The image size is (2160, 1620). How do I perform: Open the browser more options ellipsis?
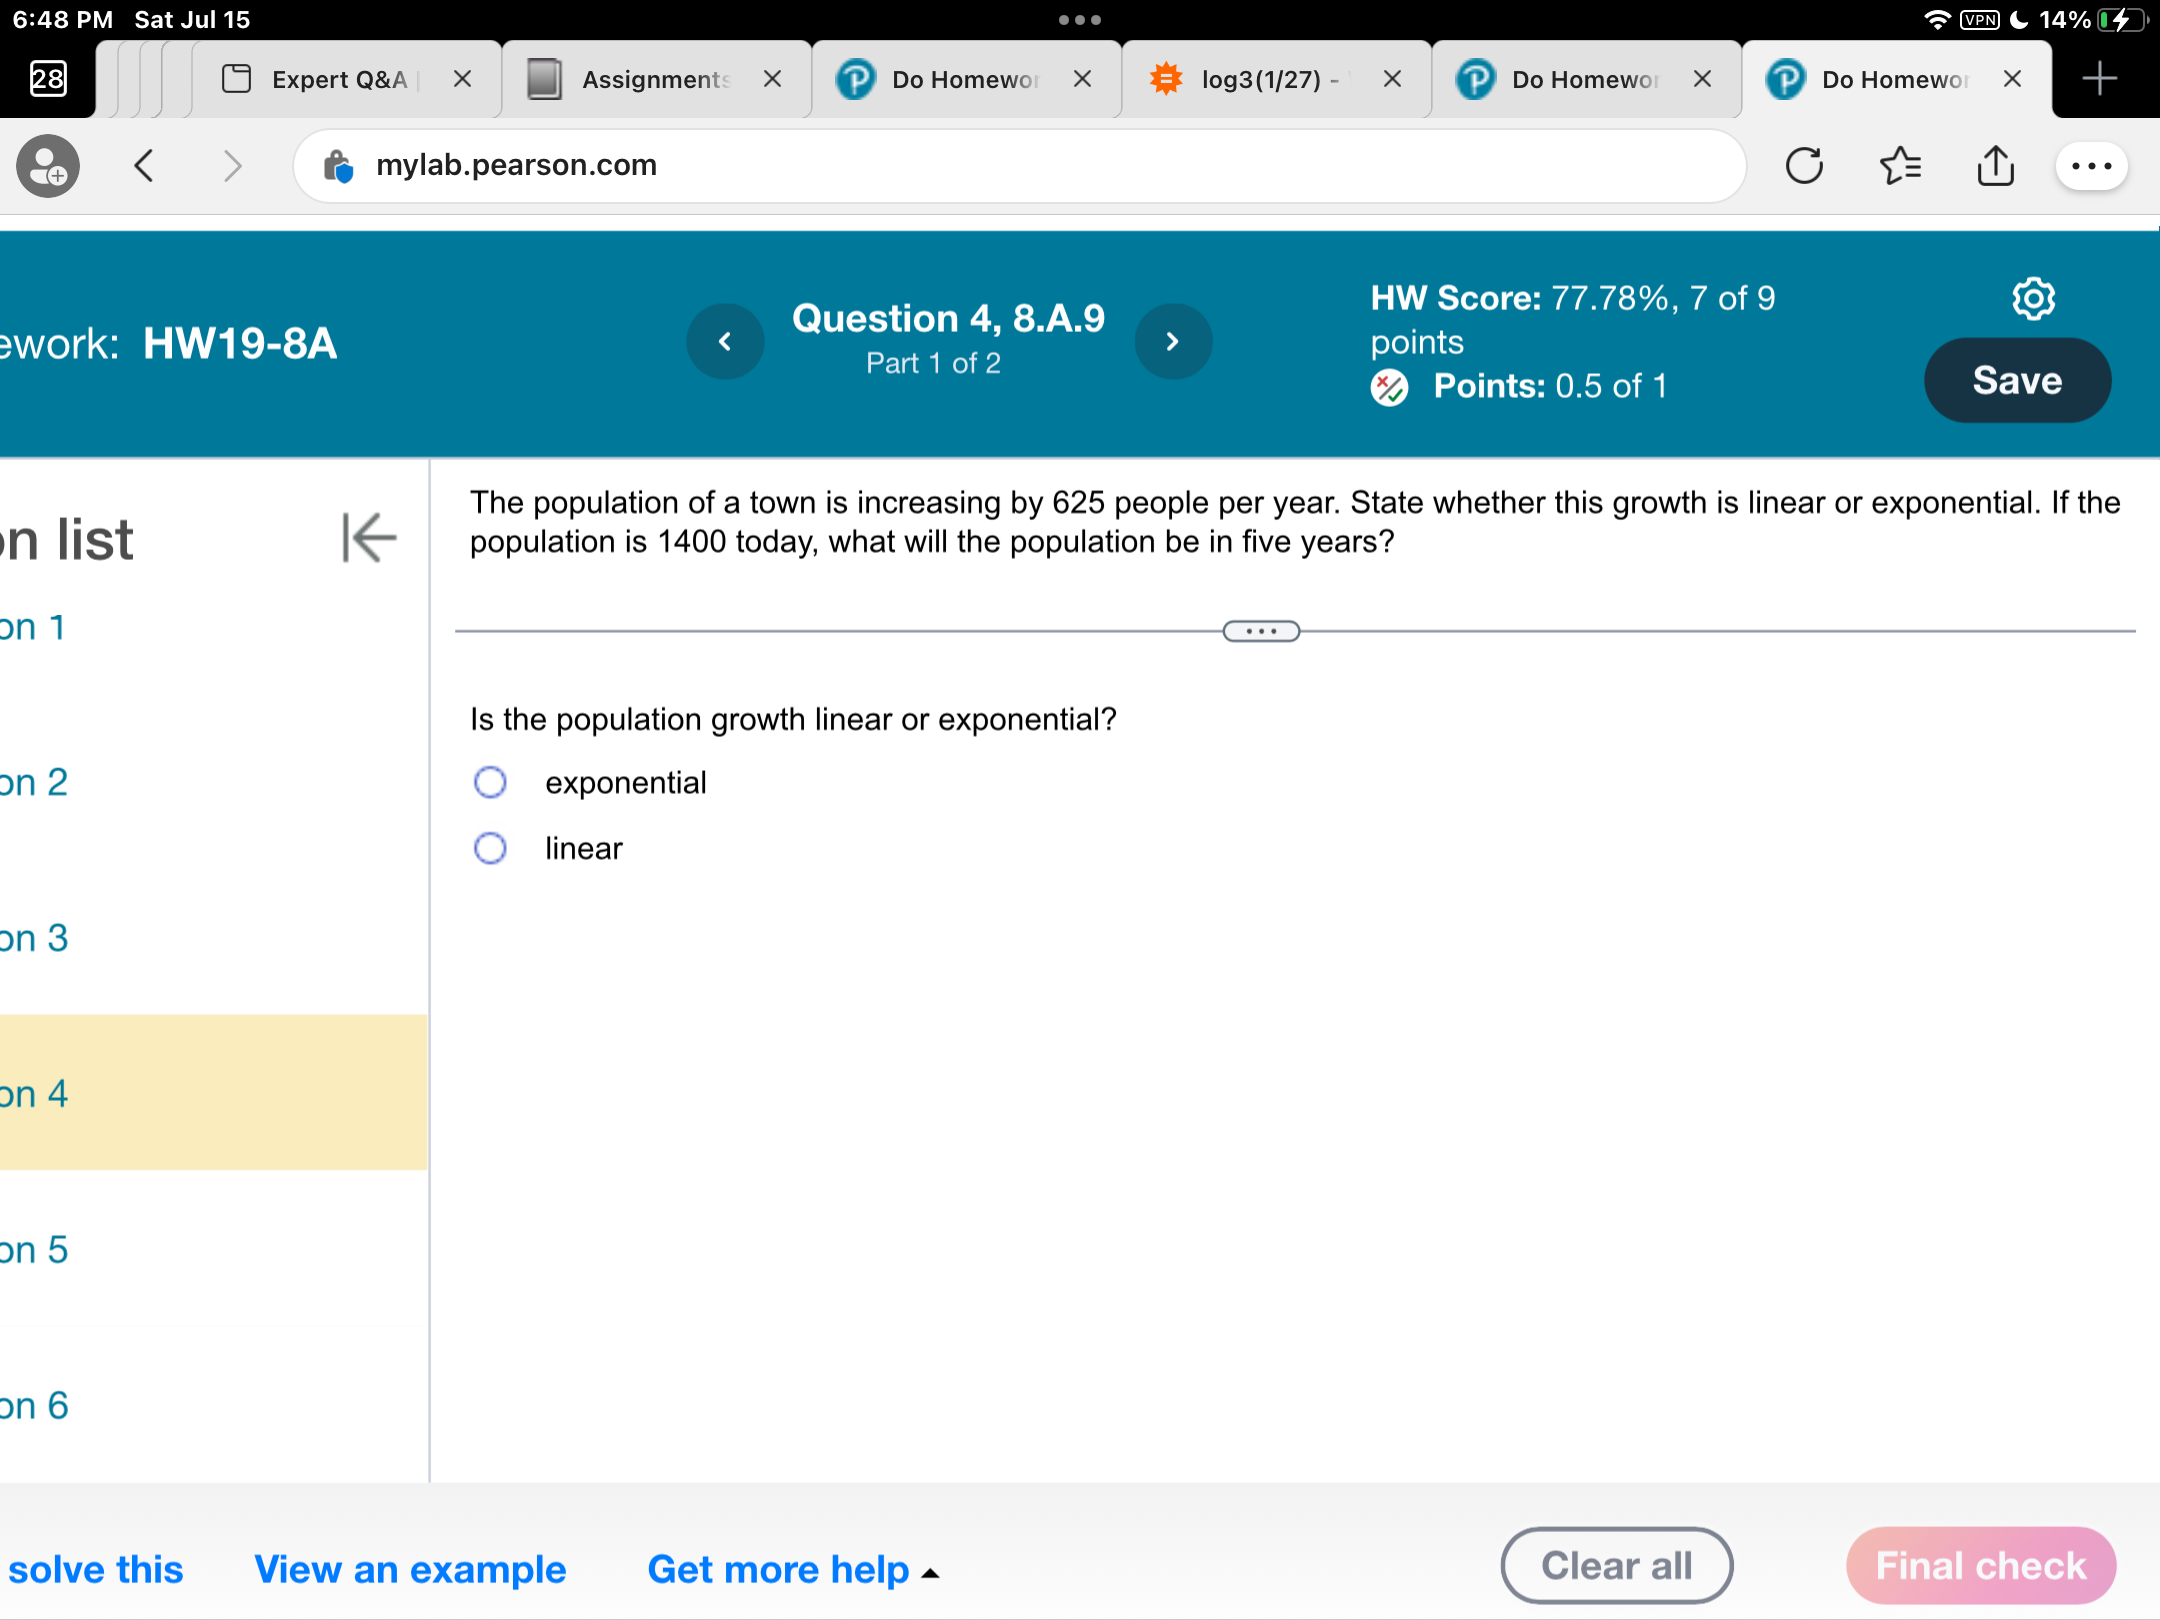[x=2091, y=166]
